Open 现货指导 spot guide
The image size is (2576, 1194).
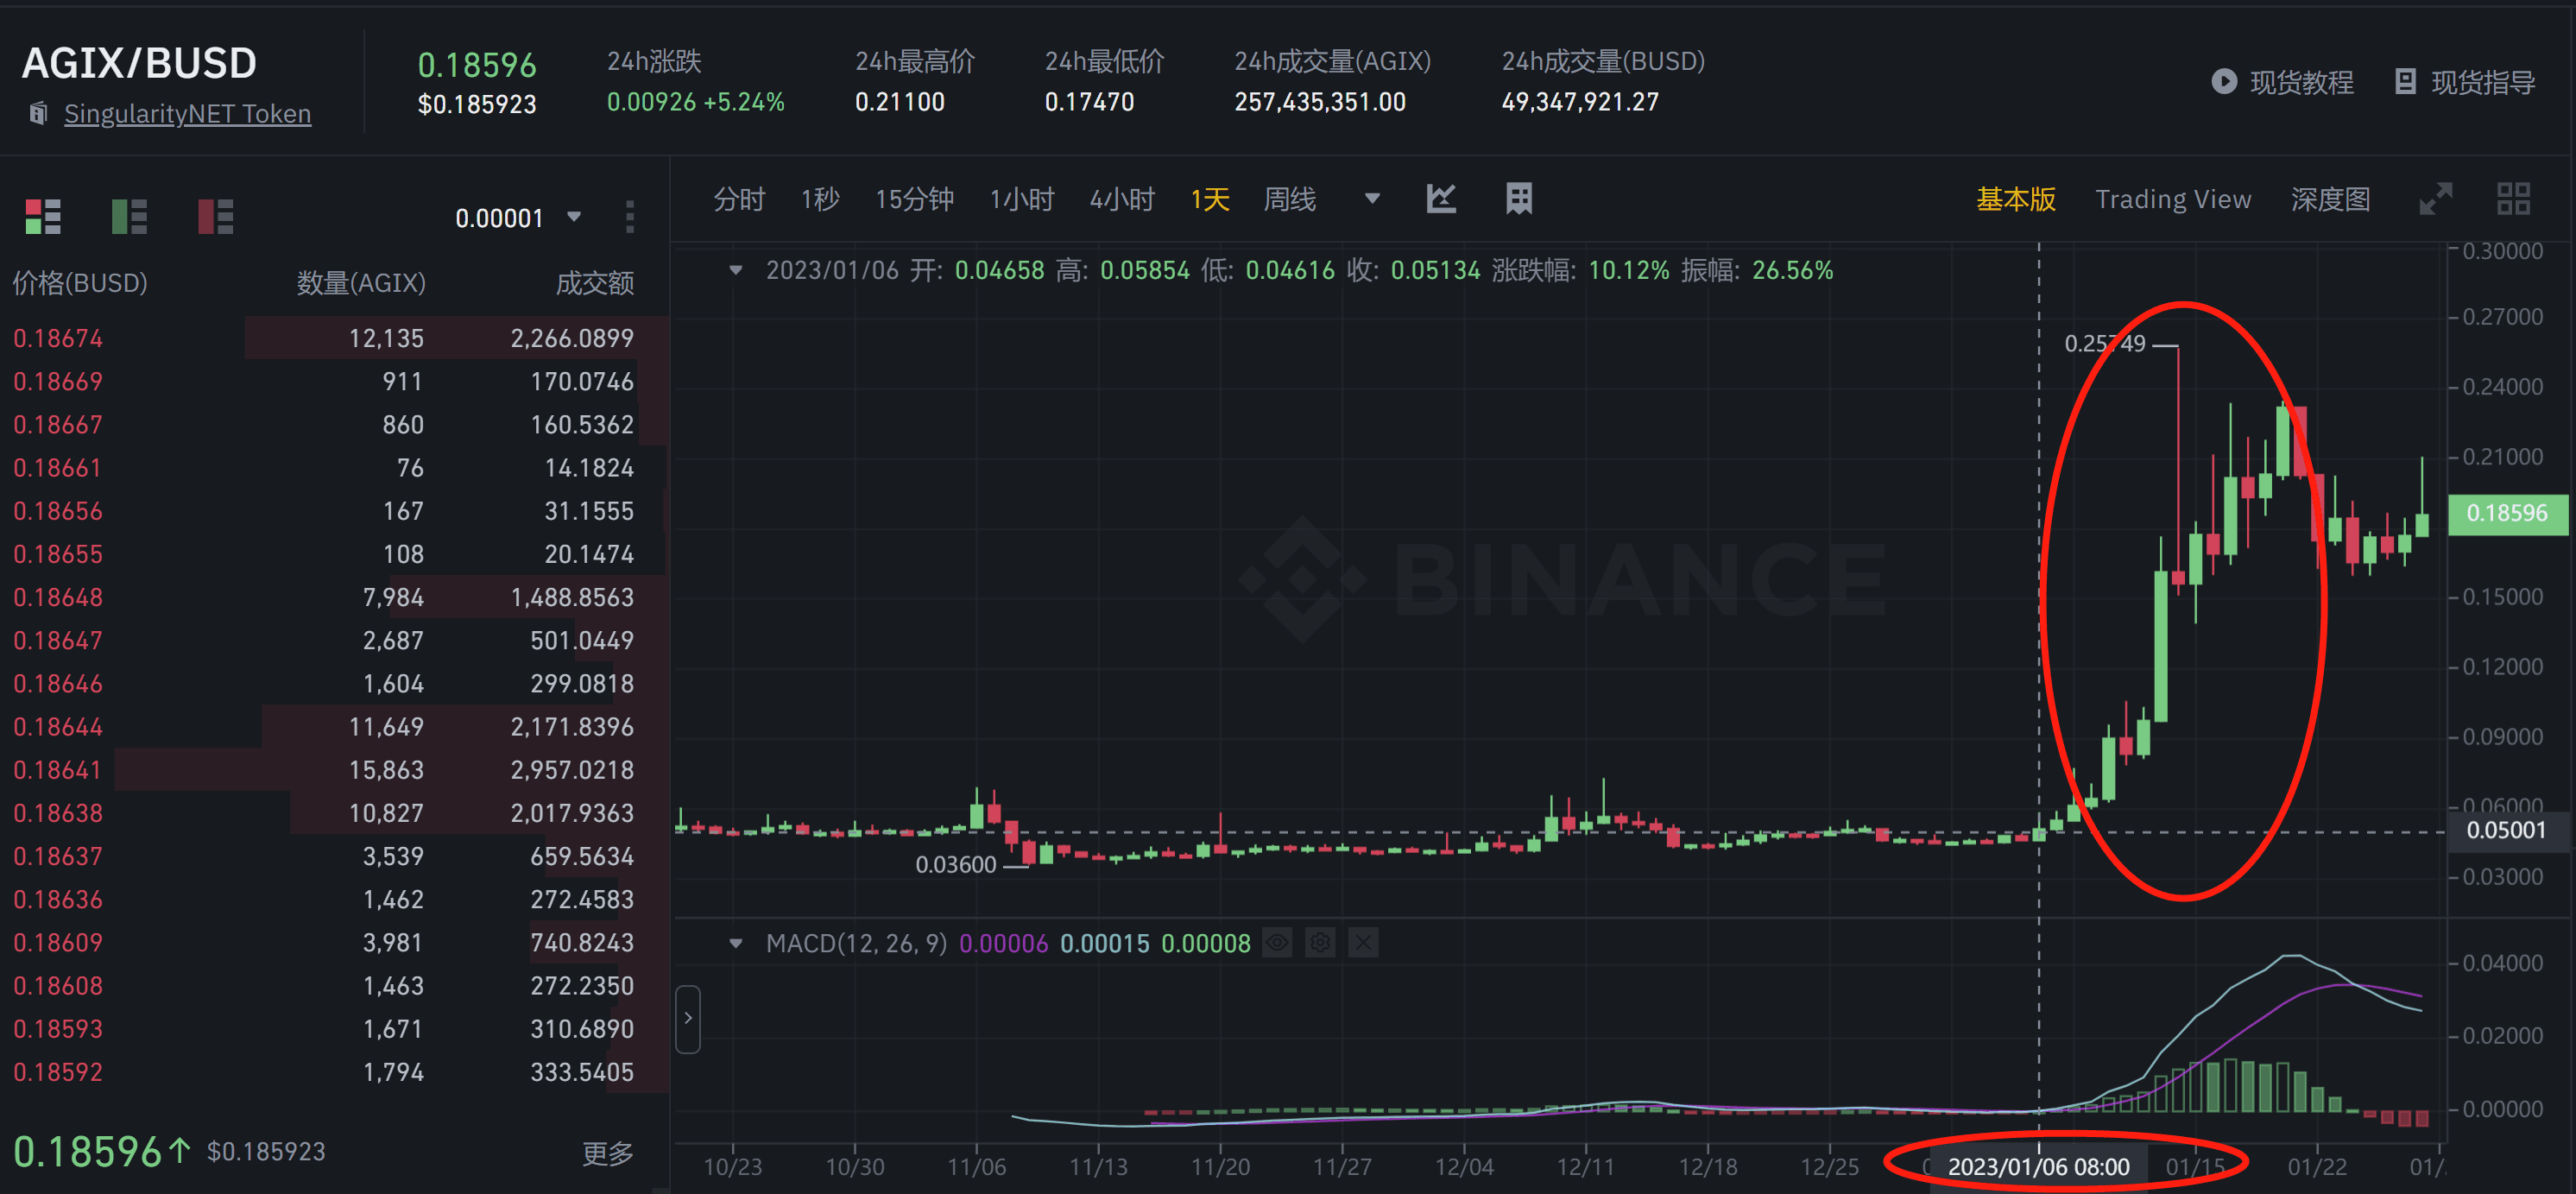point(2483,82)
